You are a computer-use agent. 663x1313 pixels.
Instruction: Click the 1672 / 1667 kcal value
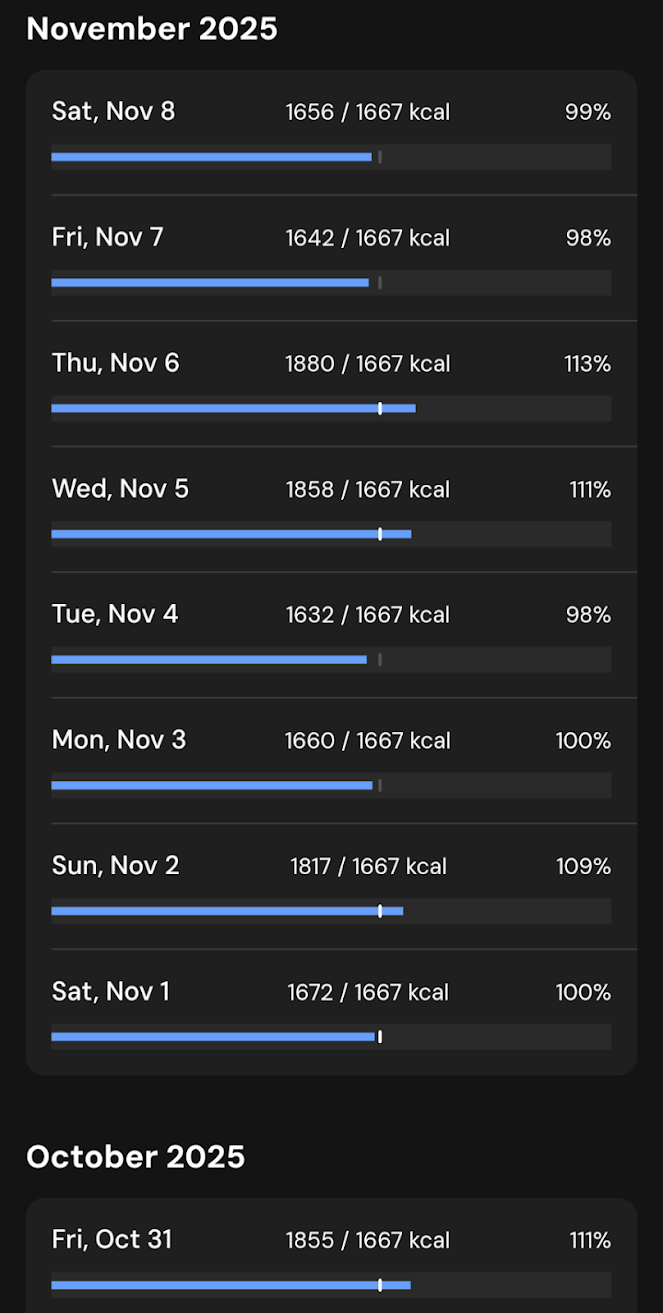(x=367, y=992)
